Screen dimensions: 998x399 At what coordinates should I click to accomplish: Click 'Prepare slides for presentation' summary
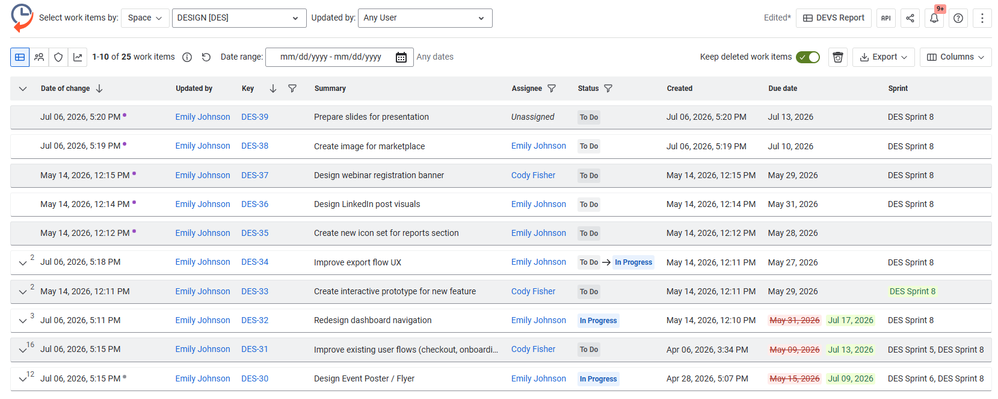[371, 117]
